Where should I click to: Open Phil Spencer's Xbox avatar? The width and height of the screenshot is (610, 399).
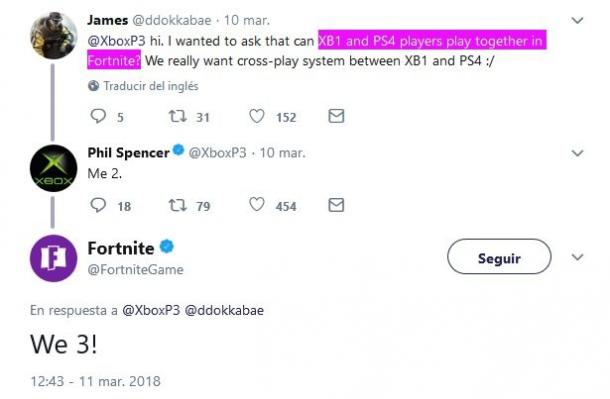[x=54, y=168]
